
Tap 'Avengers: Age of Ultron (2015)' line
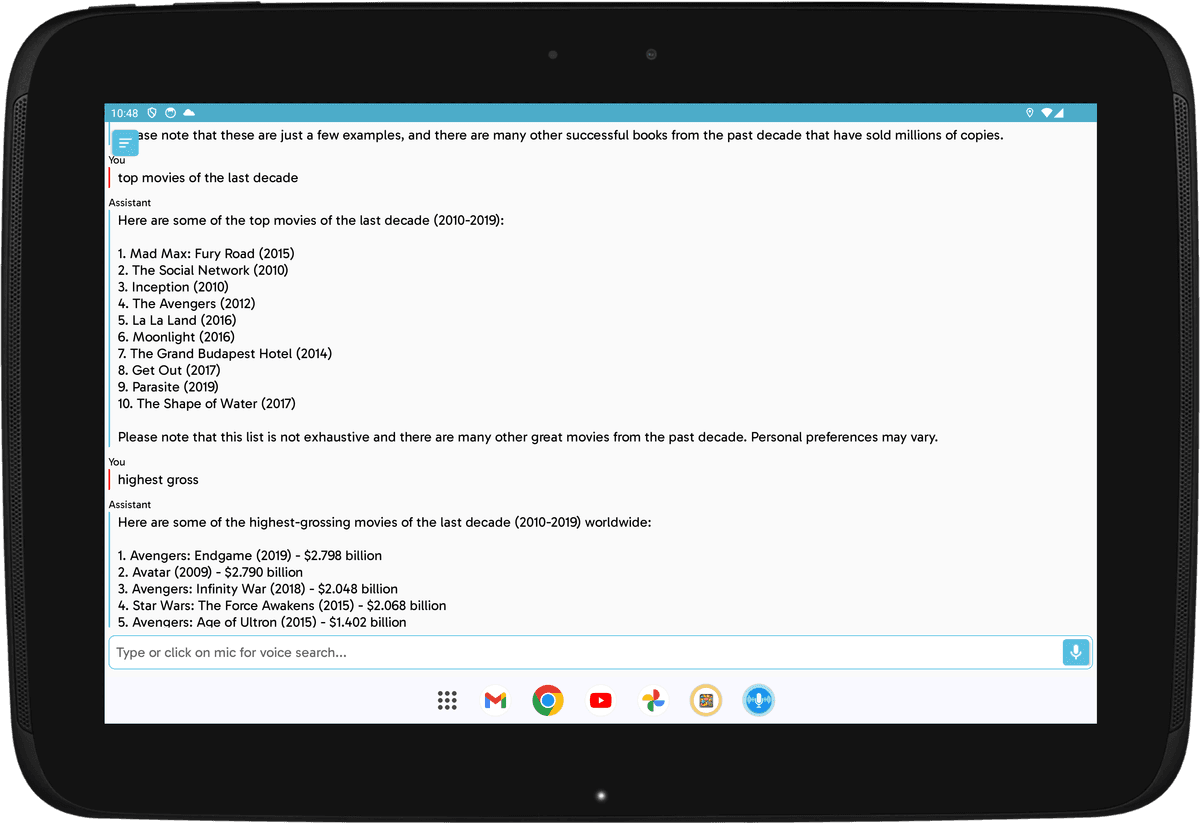262,622
